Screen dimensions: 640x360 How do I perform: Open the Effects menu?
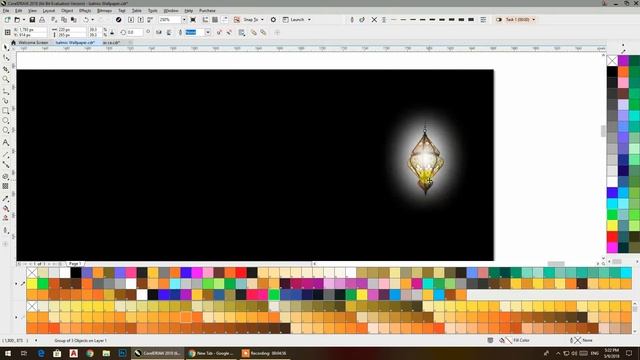click(x=85, y=11)
